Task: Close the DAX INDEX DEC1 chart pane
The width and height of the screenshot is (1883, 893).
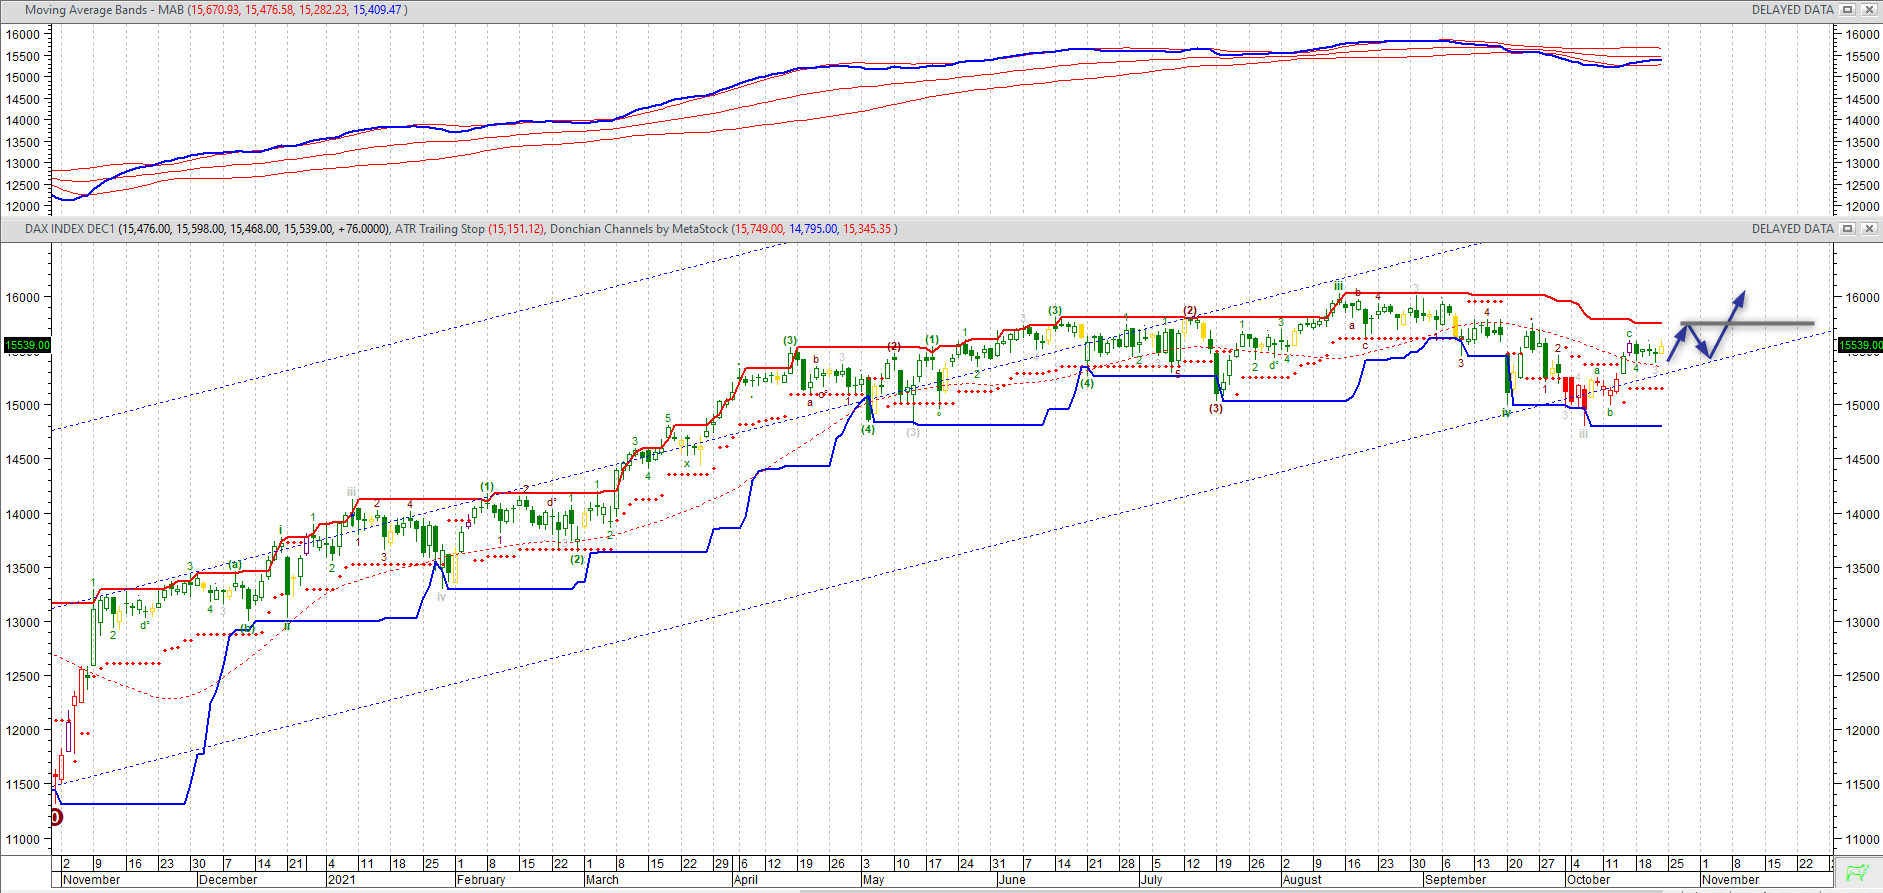Action: pos(1868,229)
